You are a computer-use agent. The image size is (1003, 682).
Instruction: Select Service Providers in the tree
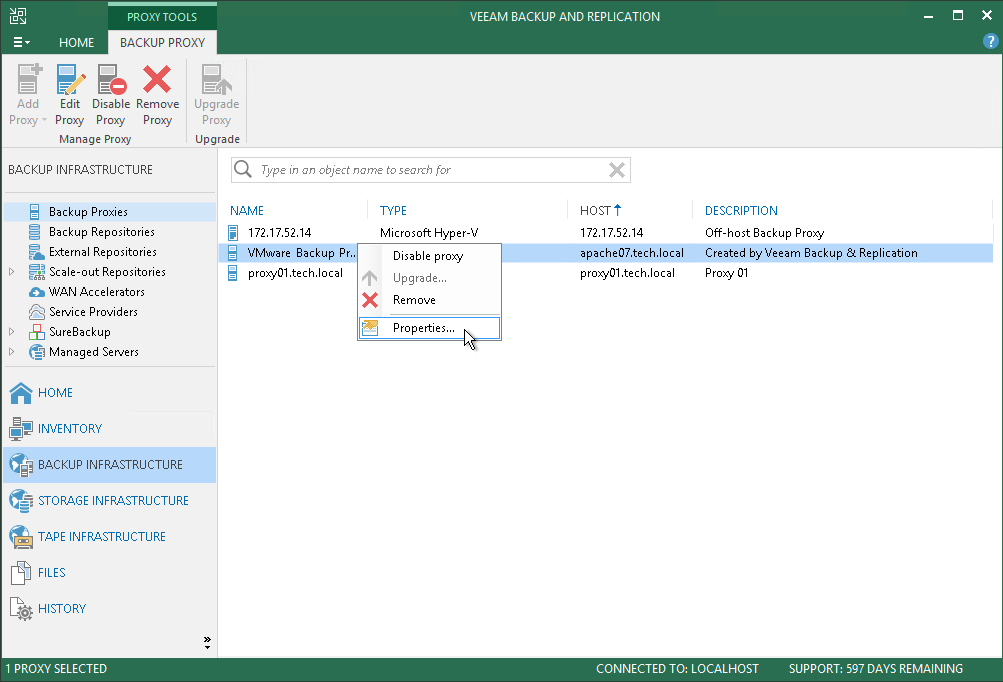click(93, 312)
